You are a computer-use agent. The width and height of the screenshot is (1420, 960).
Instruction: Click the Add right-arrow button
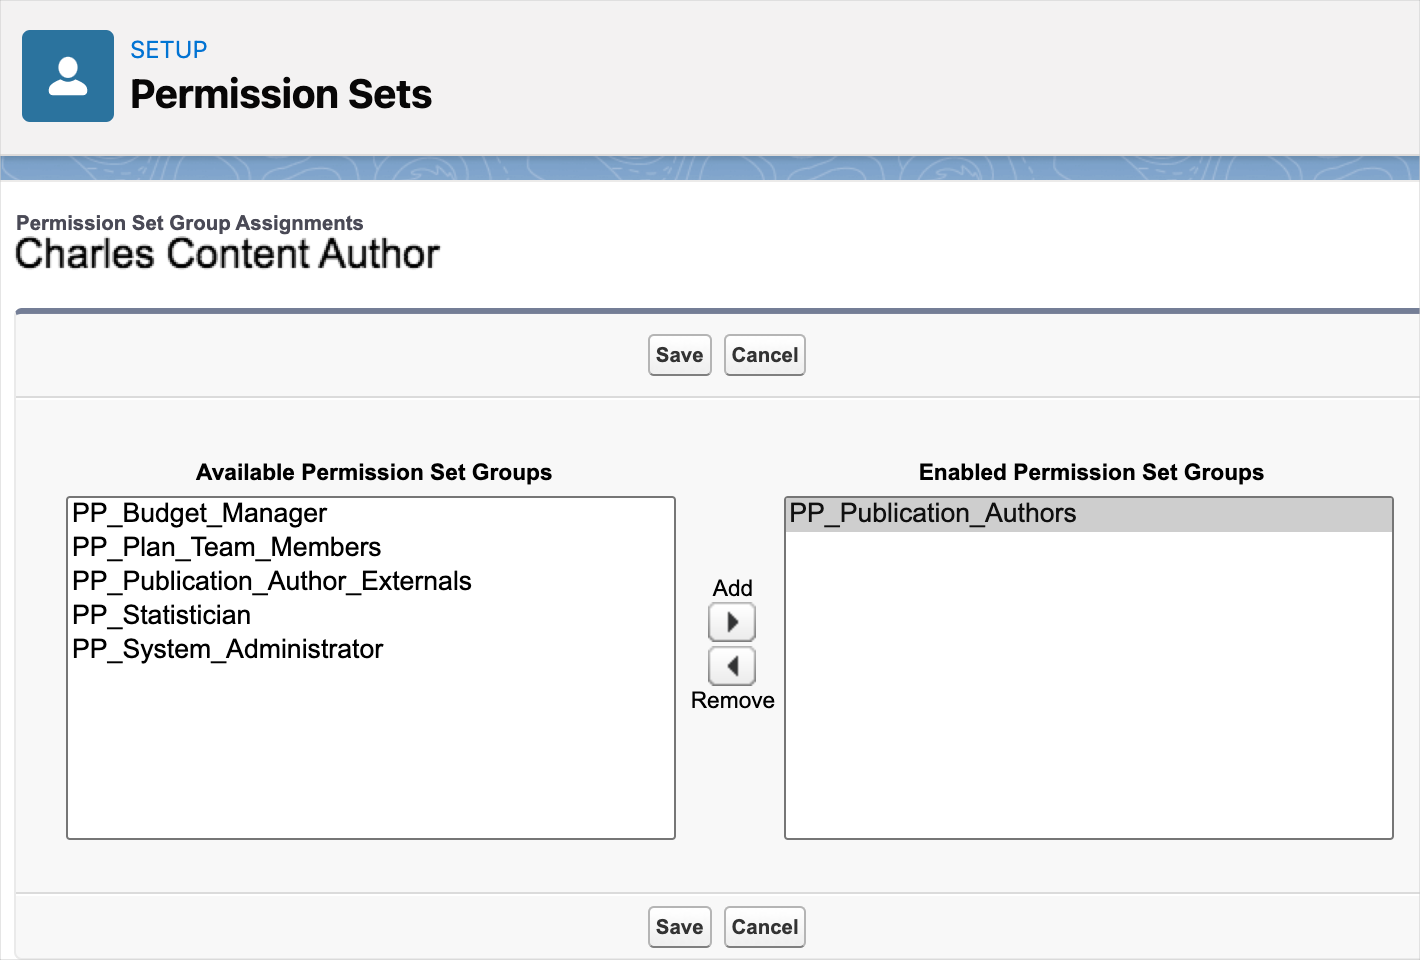coord(732,622)
